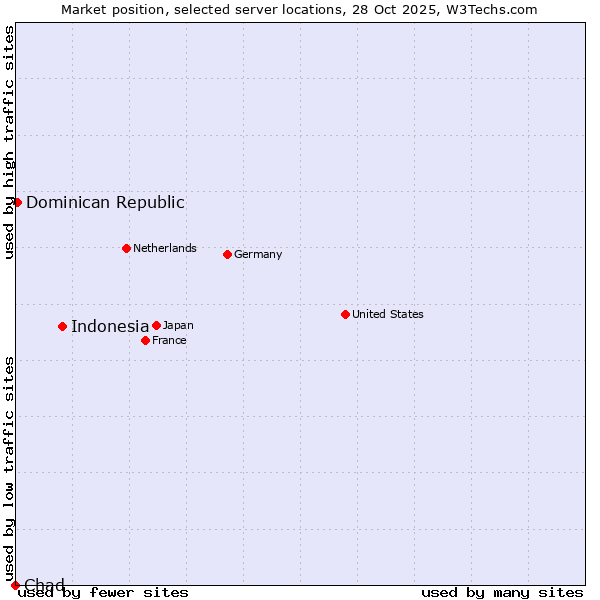Click the France text label
The height and width of the screenshot is (600, 600).
click(x=169, y=340)
